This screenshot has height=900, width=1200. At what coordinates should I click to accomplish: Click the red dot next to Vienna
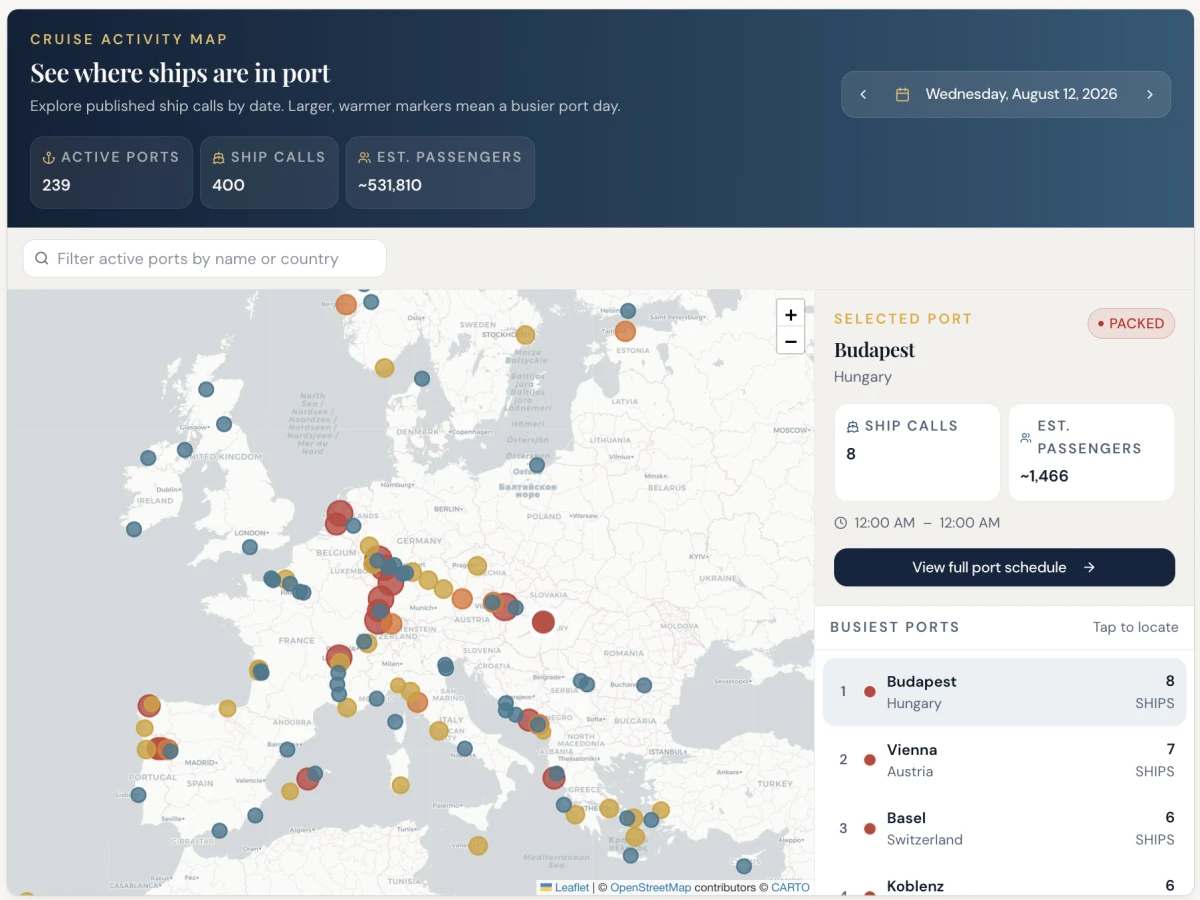pos(869,760)
